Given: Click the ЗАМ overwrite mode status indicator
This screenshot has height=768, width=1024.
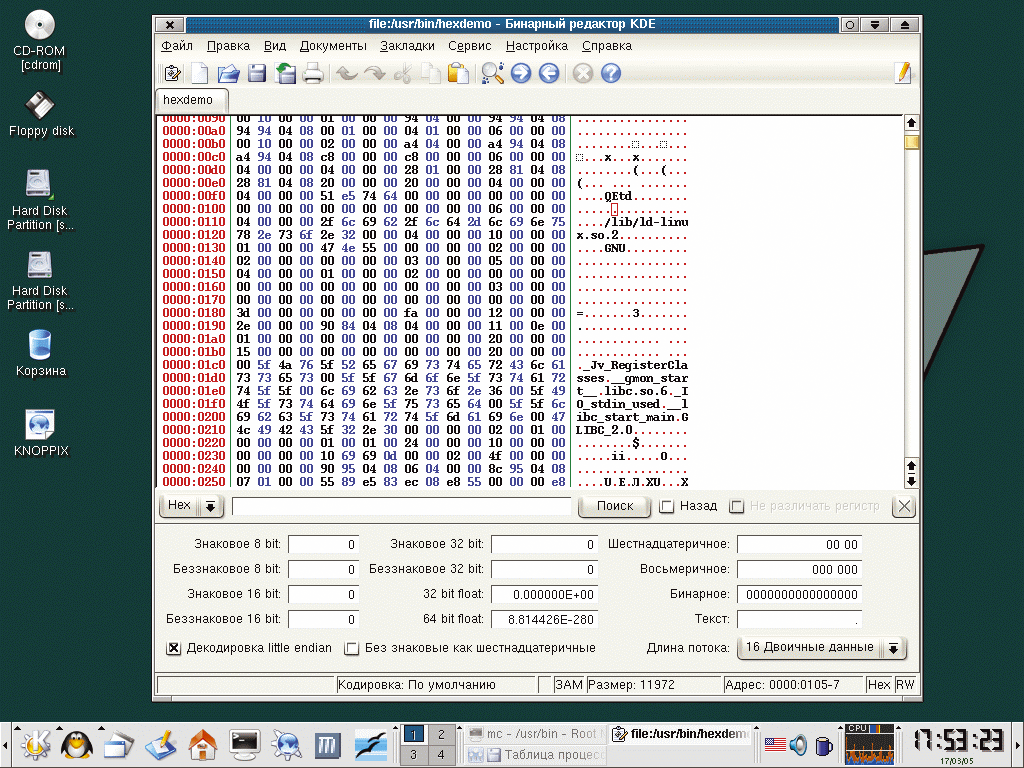Looking at the screenshot, I should [568, 684].
